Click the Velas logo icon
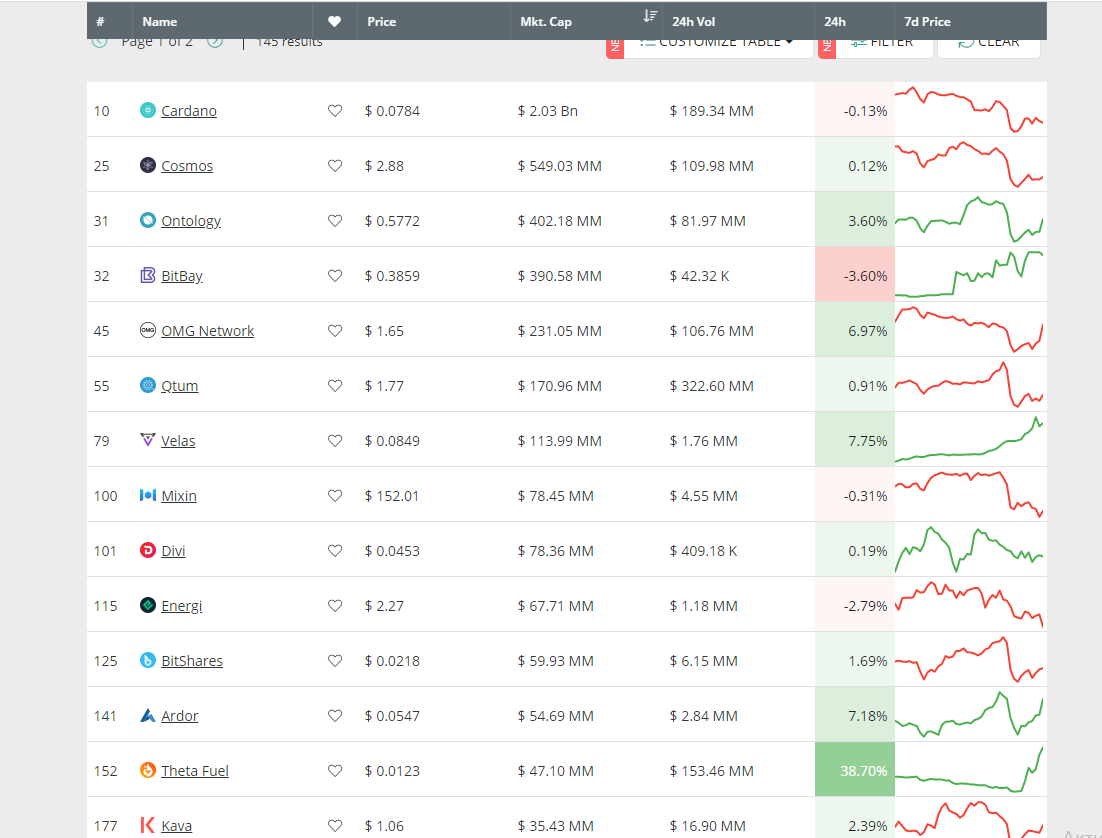This screenshot has width=1102, height=838. [x=148, y=440]
